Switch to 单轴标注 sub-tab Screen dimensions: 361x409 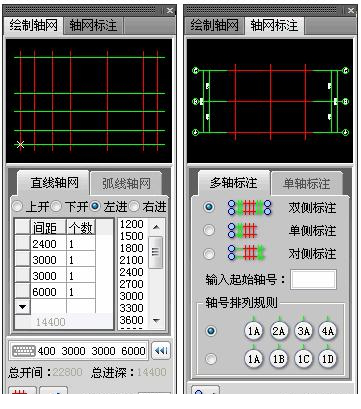coord(306,183)
